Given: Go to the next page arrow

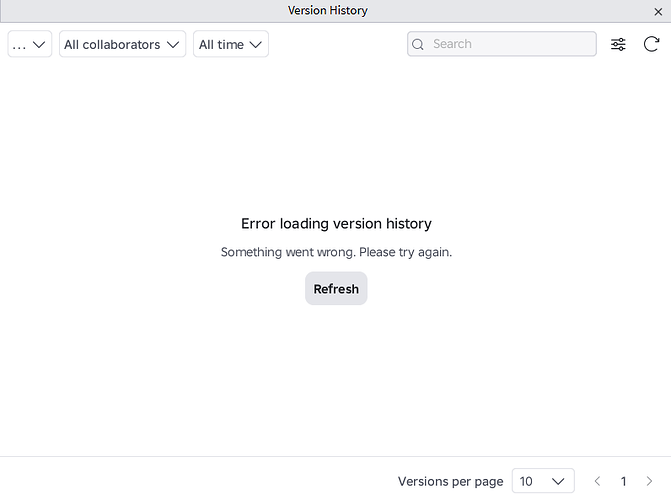Looking at the screenshot, I should coord(649,481).
